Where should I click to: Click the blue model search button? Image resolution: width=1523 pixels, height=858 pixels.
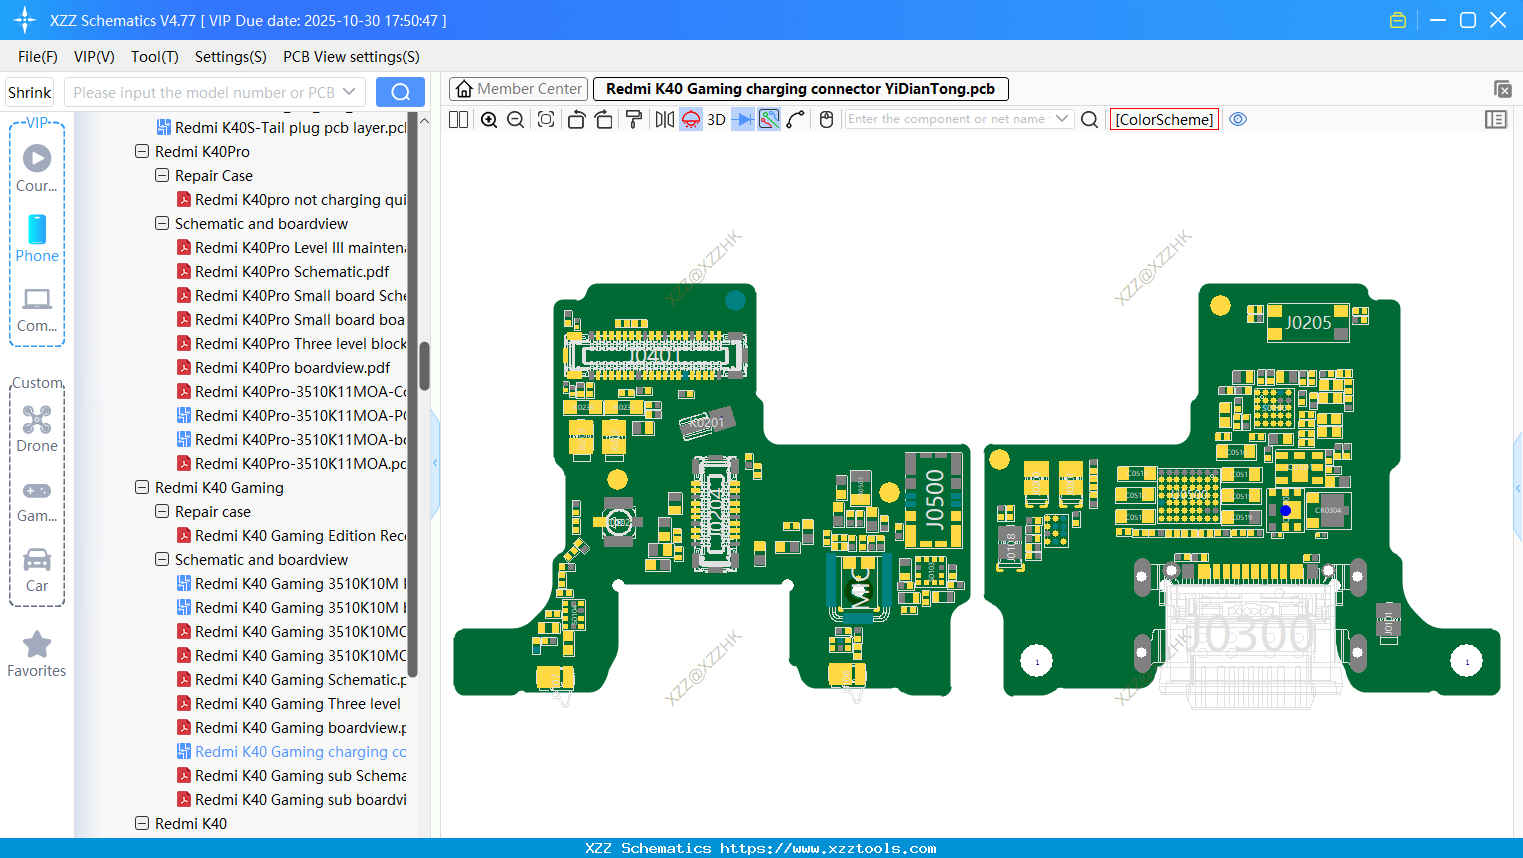pyautogui.click(x=400, y=92)
